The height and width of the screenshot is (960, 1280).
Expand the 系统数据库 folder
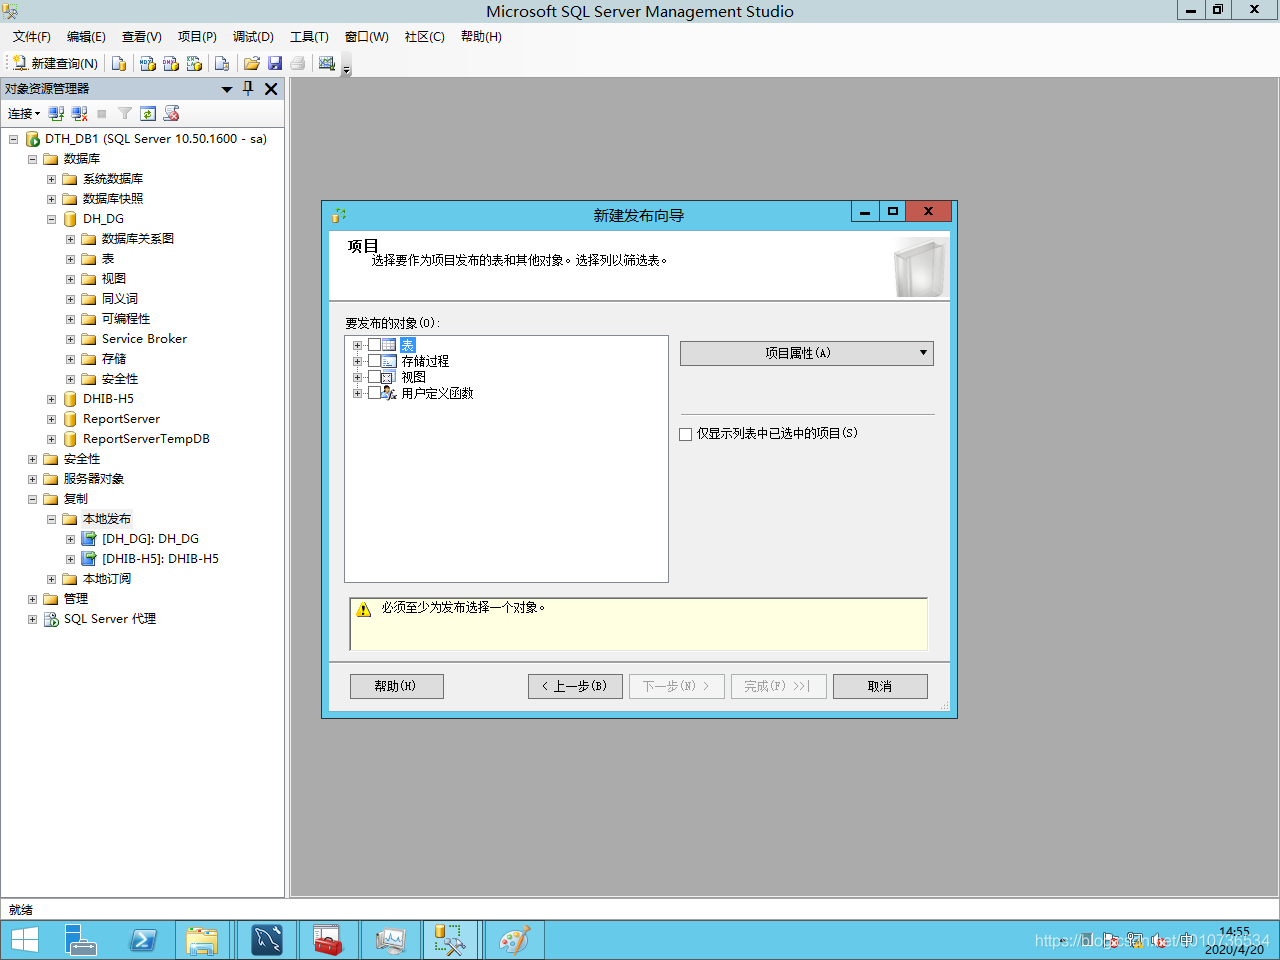[x=51, y=179]
